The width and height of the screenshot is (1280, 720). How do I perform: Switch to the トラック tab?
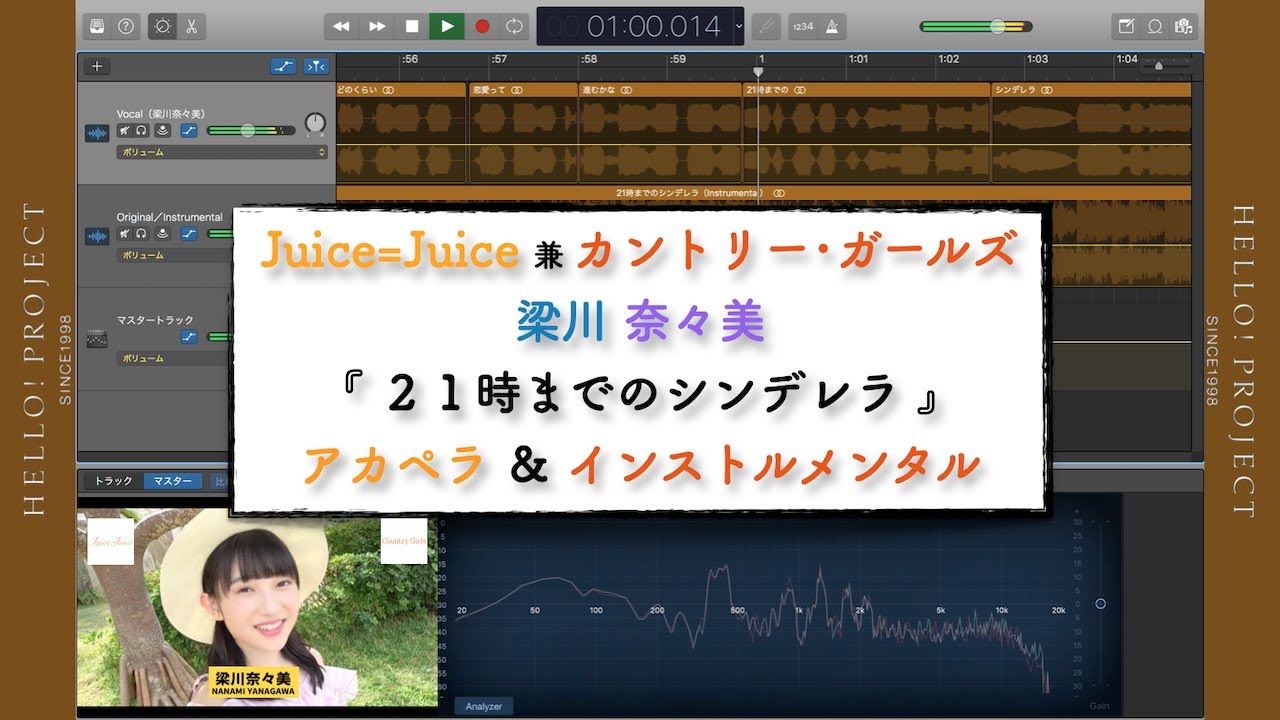[x=113, y=481]
